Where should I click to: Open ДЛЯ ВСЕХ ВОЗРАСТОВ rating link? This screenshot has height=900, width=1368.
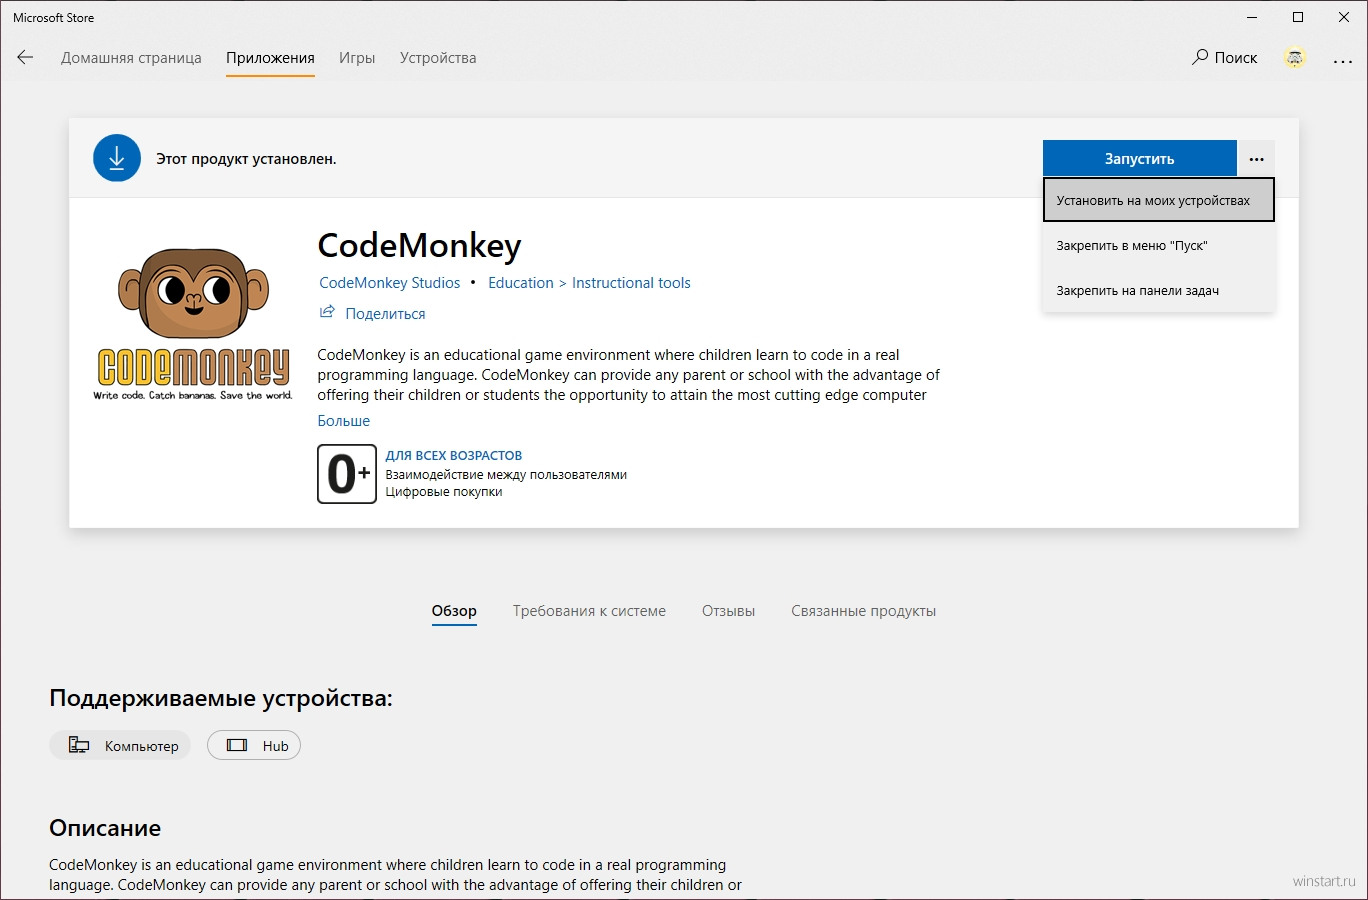pyautogui.click(x=454, y=455)
